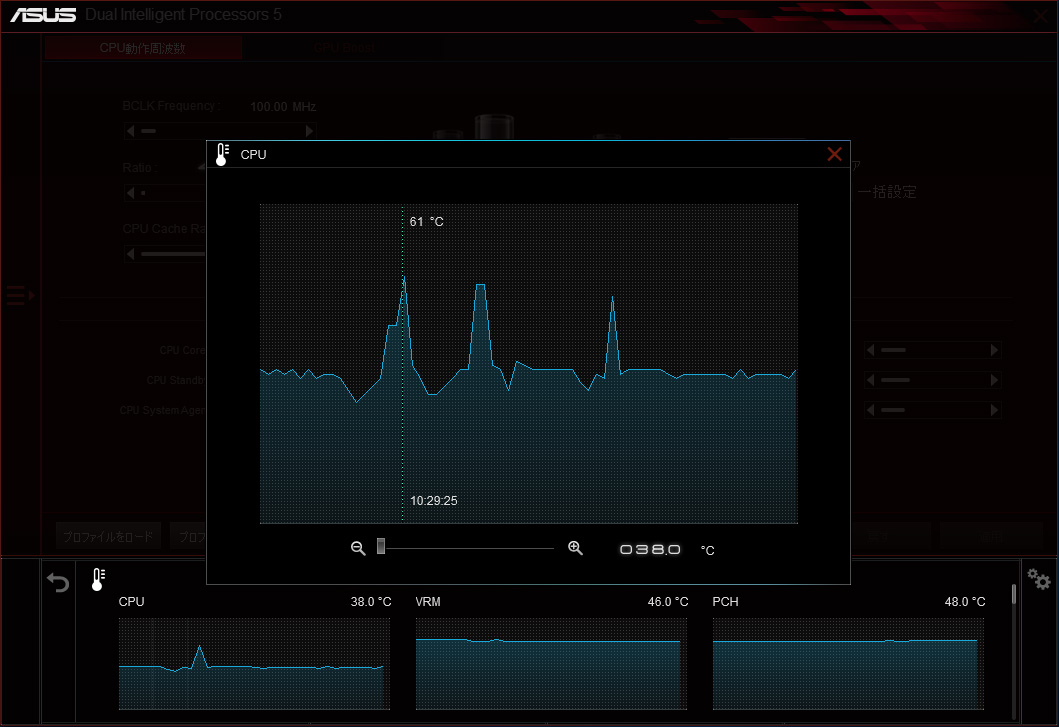1059x727 pixels.
Task: Click the back arrow in the bottom panel
Action: [59, 583]
